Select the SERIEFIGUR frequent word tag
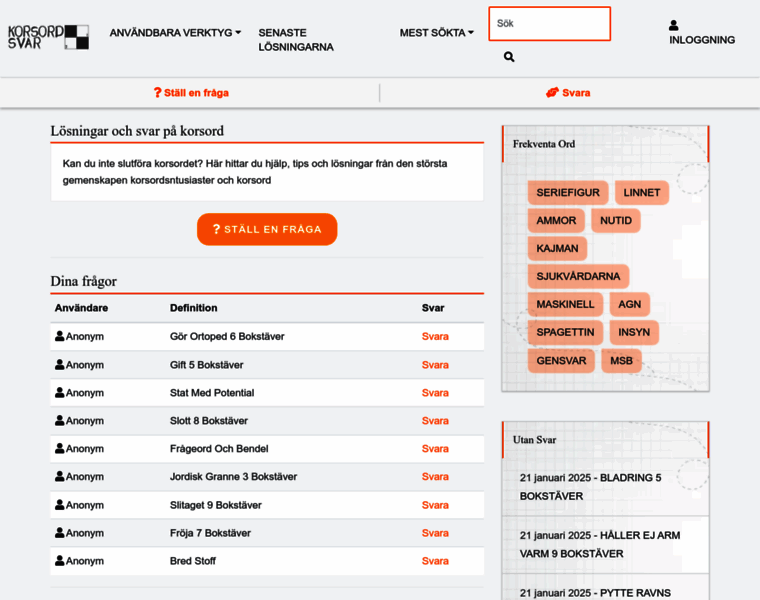Viewport: 760px width, 600px height. pos(567,192)
